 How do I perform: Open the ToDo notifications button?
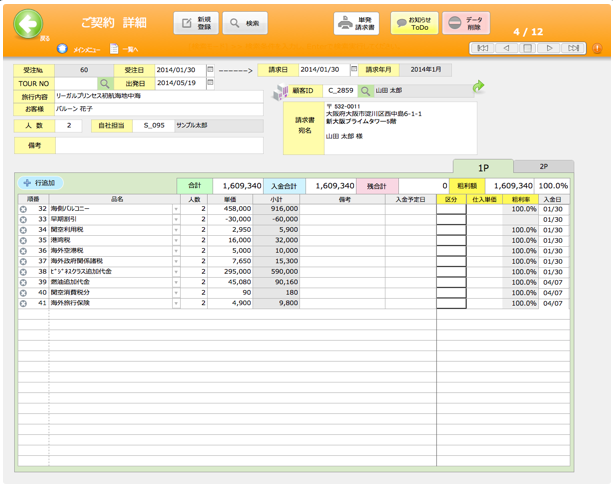tap(414, 23)
